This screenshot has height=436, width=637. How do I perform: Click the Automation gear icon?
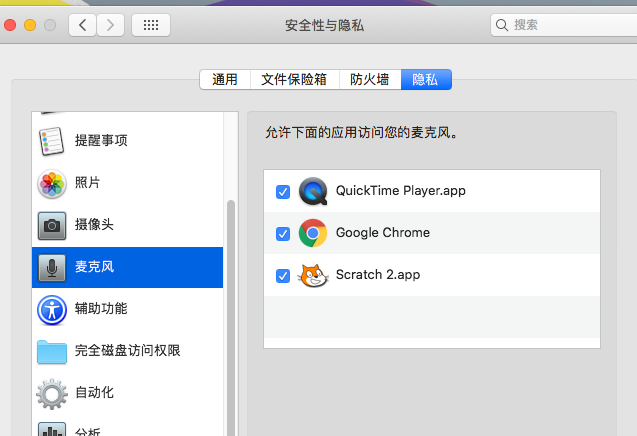[52, 394]
